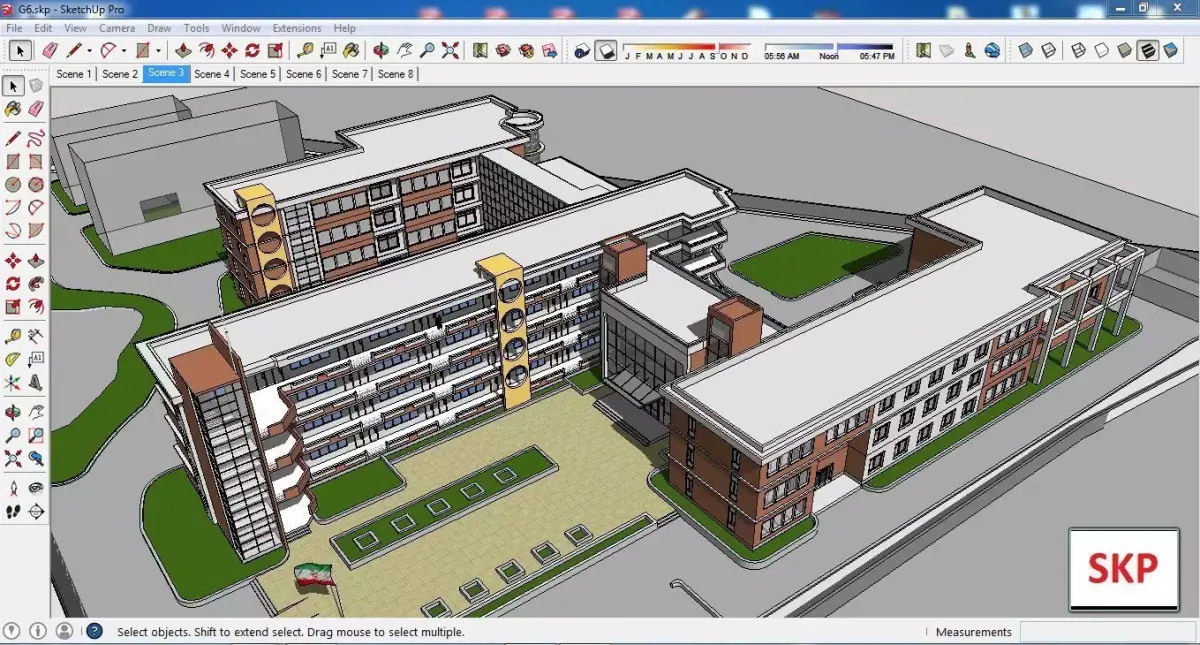
Task: Select the Pie tool in left toolset
Action: 36,230
